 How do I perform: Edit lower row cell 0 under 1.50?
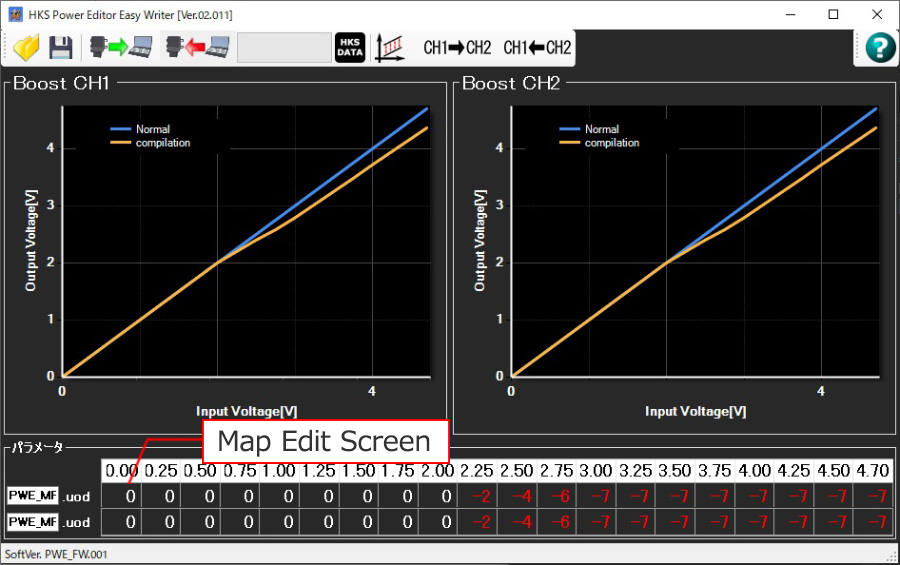359,522
